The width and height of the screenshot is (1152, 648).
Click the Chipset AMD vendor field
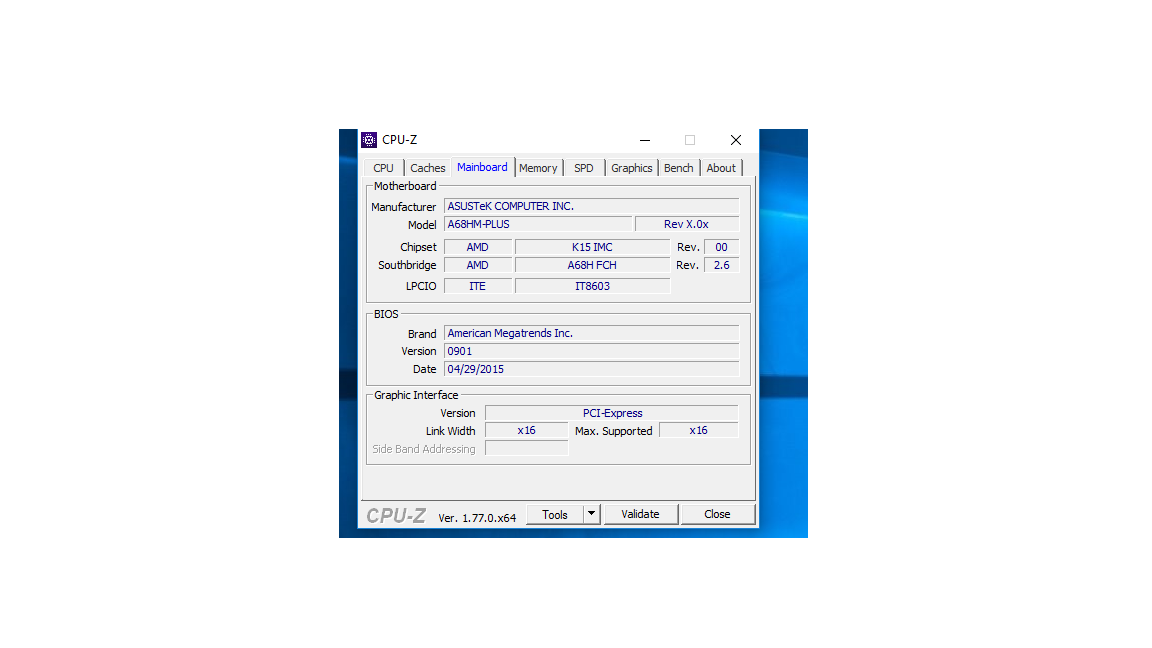(478, 247)
